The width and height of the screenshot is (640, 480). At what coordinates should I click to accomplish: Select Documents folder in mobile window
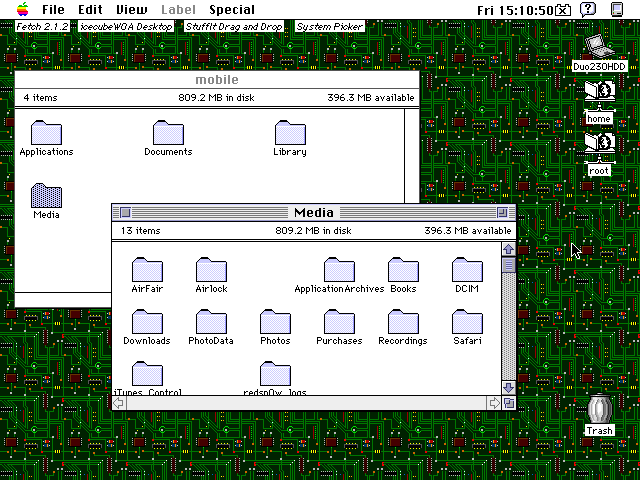(x=168, y=133)
